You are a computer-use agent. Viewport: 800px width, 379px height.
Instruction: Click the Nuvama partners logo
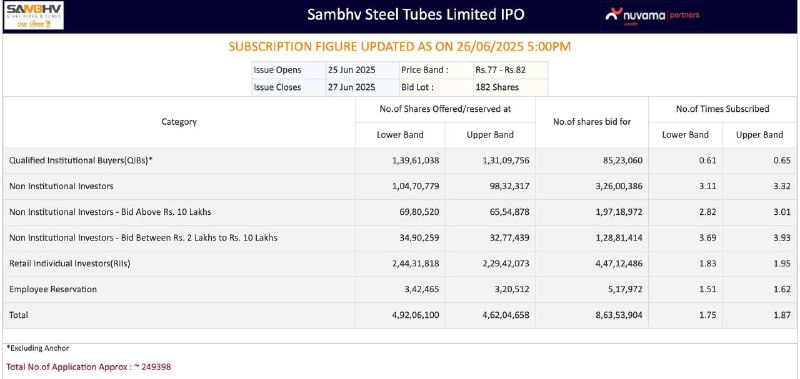click(652, 15)
